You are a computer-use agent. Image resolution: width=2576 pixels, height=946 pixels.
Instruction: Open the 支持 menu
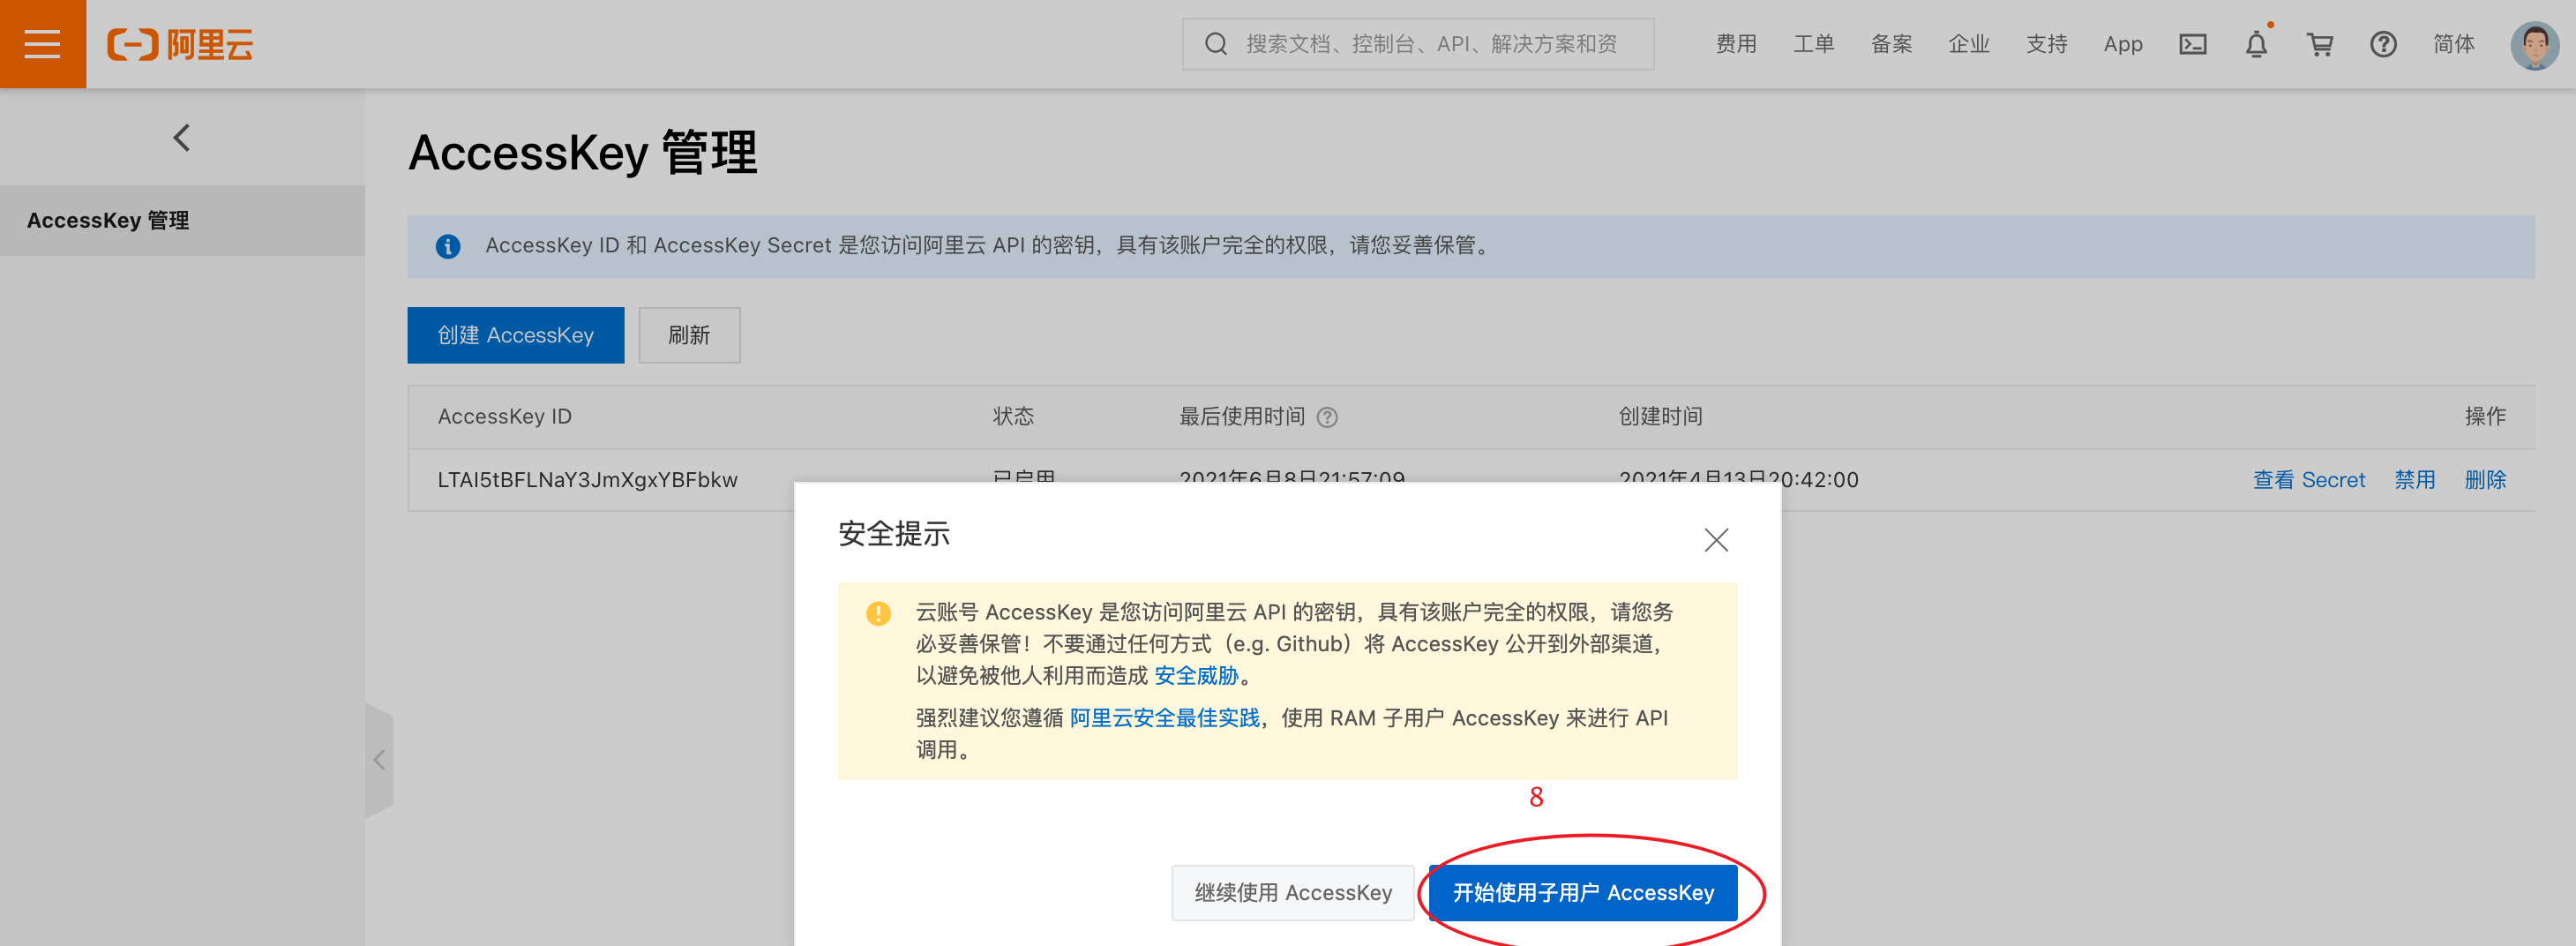pyautogui.click(x=2046, y=44)
